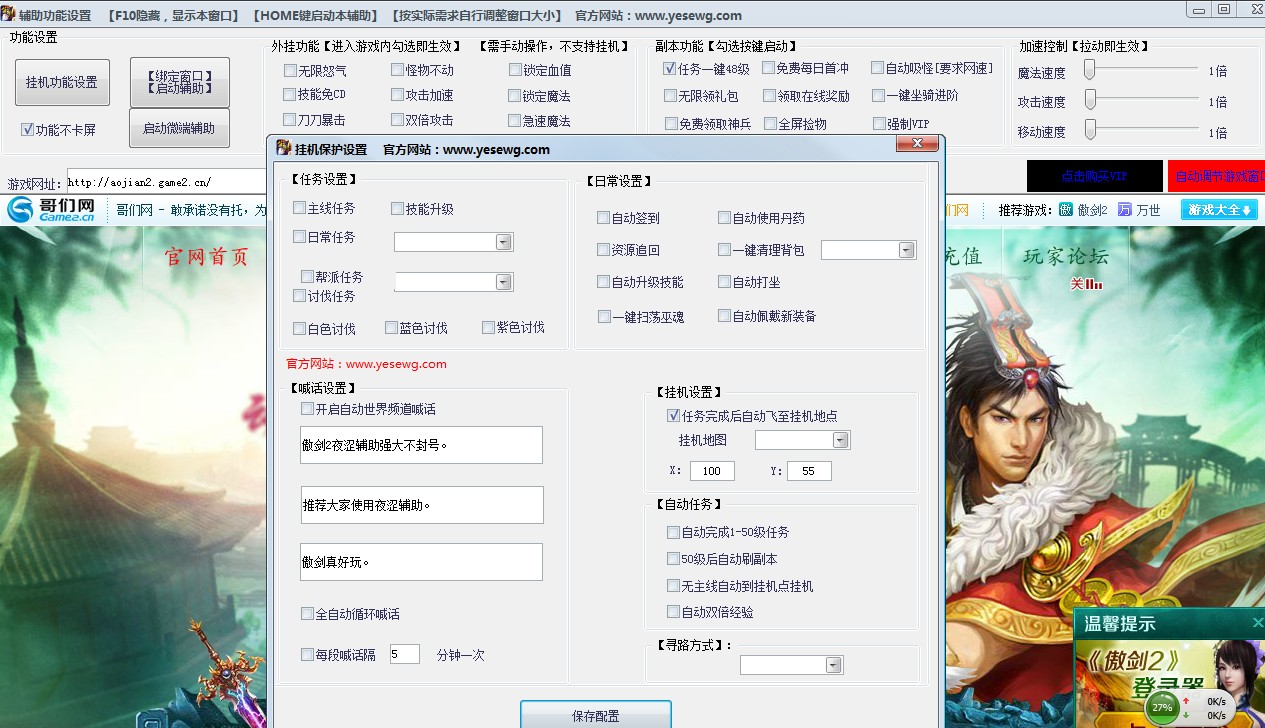This screenshot has height=728, width=1265.
Task: Click the 攻击速度 slider handle
Action: 1091,99
